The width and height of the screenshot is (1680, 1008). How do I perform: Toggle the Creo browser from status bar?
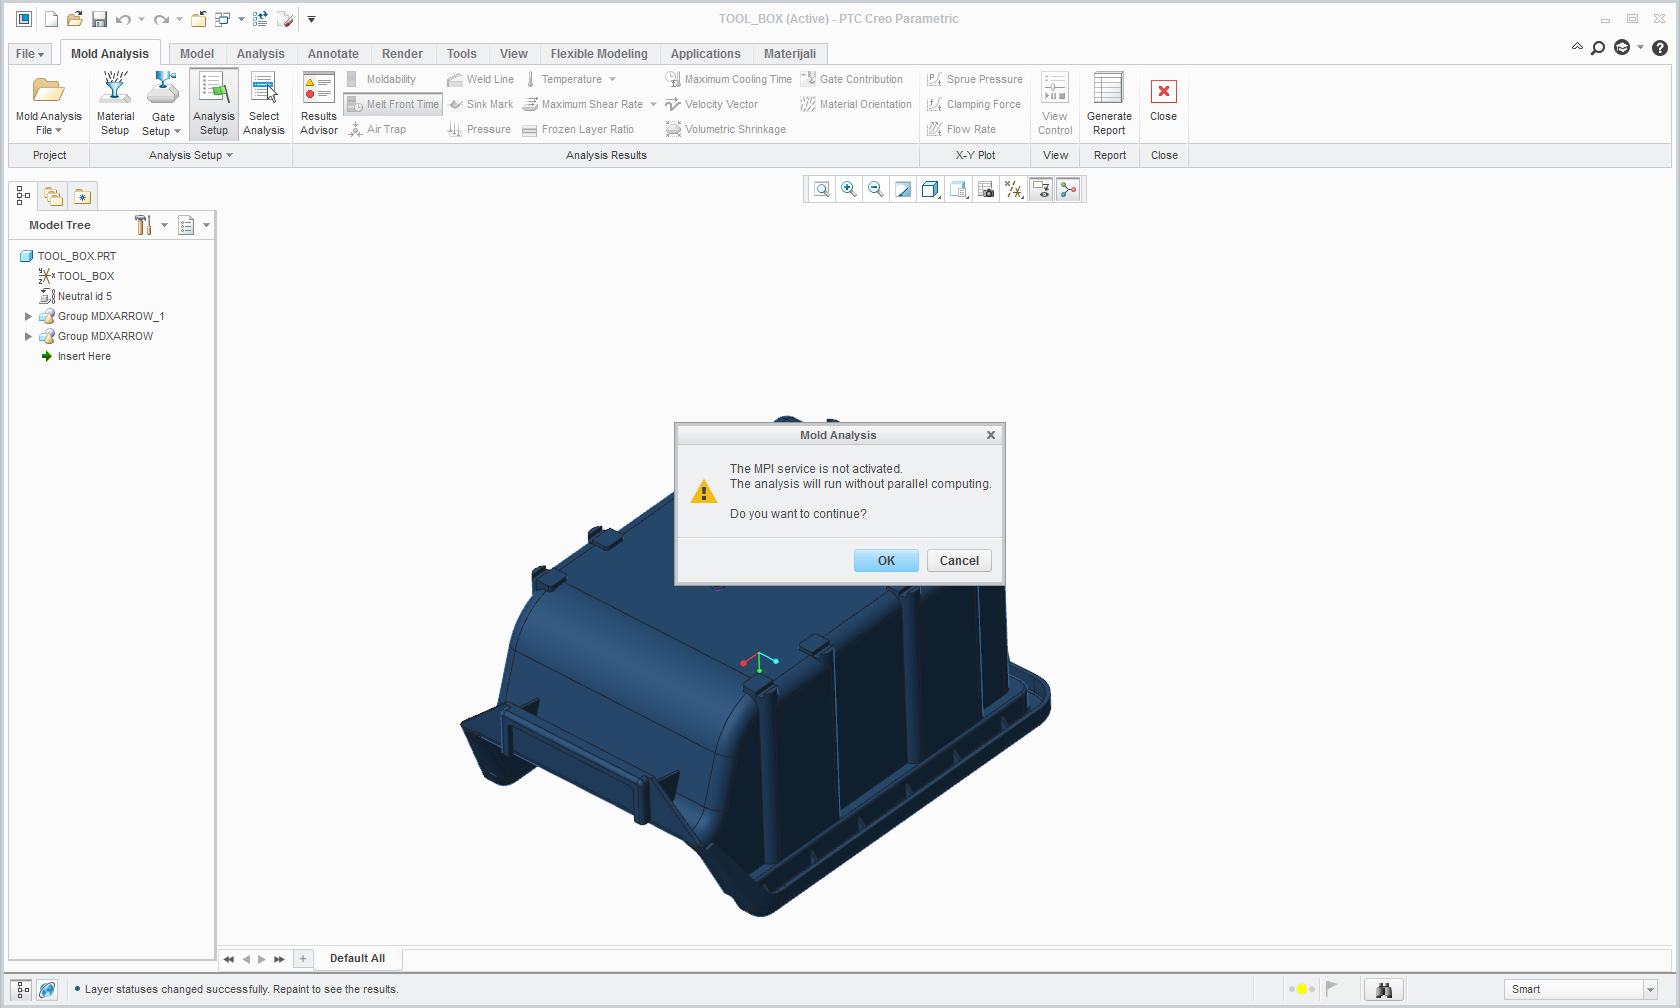tap(47, 989)
